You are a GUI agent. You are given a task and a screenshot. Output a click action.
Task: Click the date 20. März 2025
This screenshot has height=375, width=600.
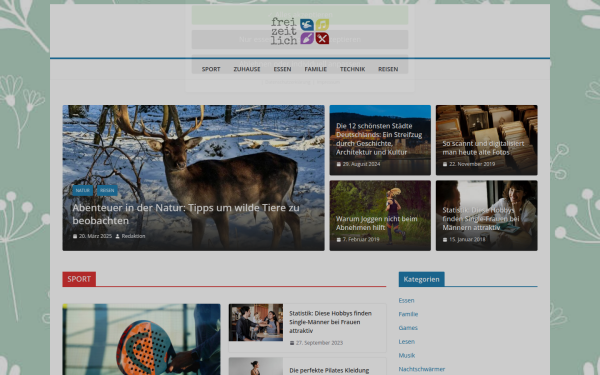[95, 236]
